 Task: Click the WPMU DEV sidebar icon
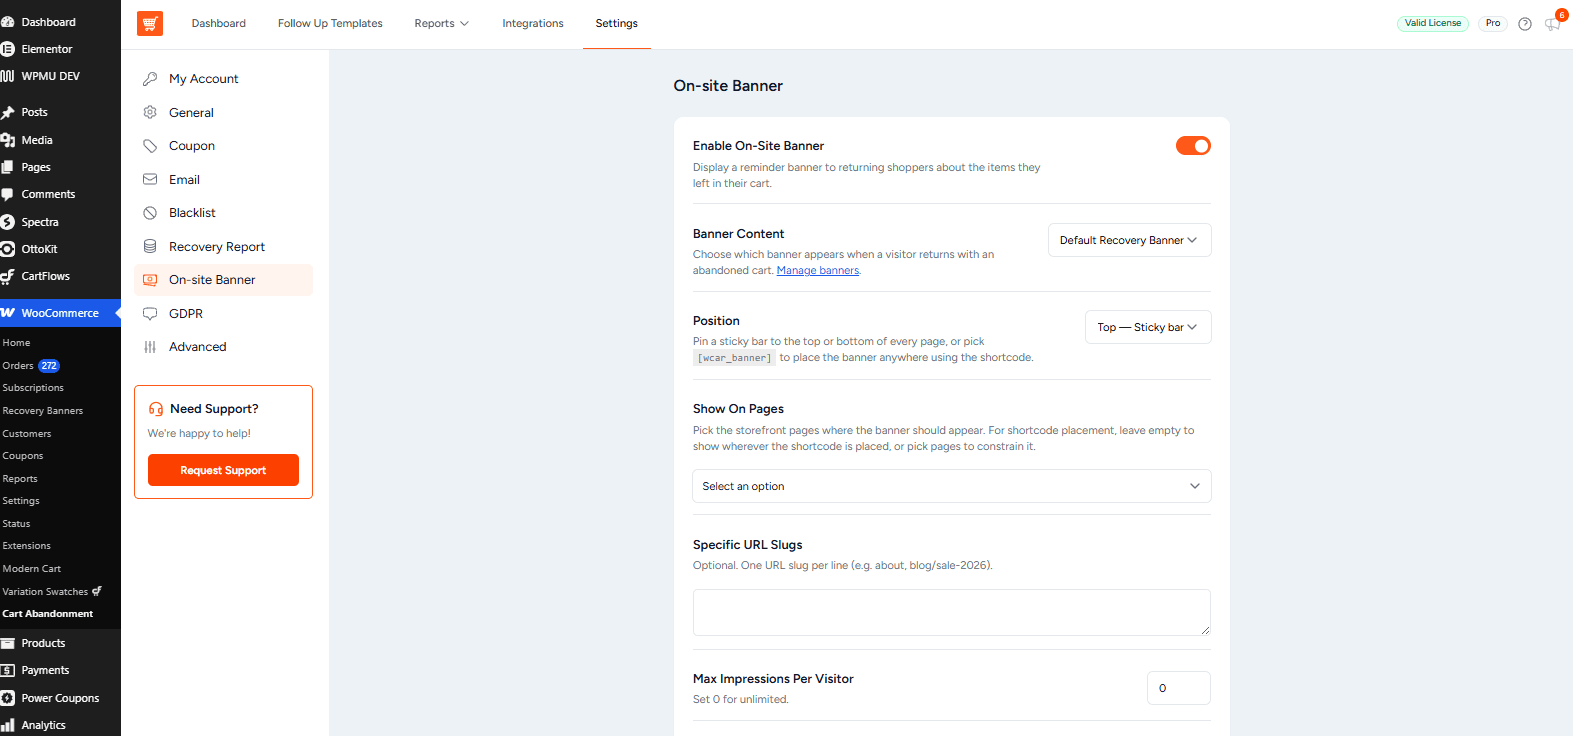(x=8, y=76)
